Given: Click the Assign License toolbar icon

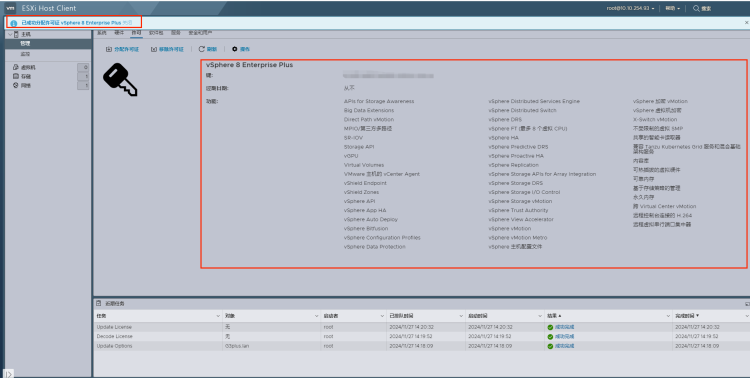Looking at the screenshot, I should pos(109,49).
